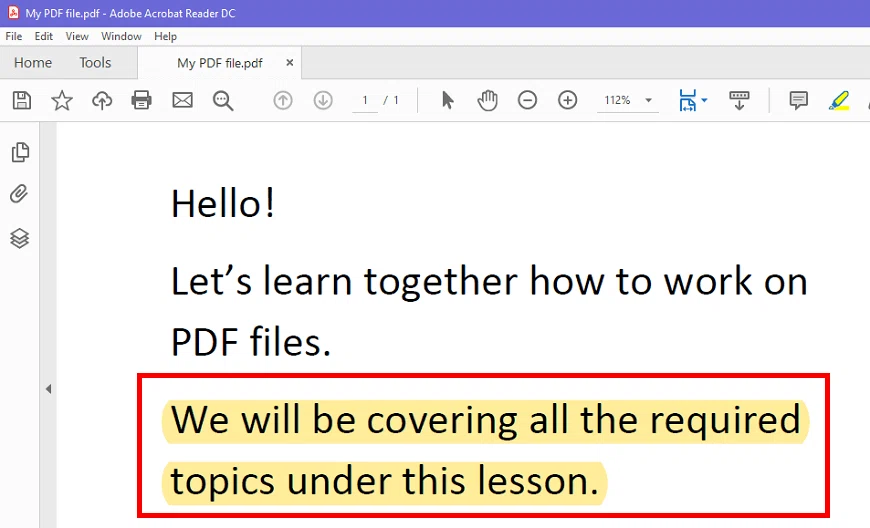Screen dimensions: 870x528
Task: Open the zoom level 112% dropdown
Action: pos(649,100)
